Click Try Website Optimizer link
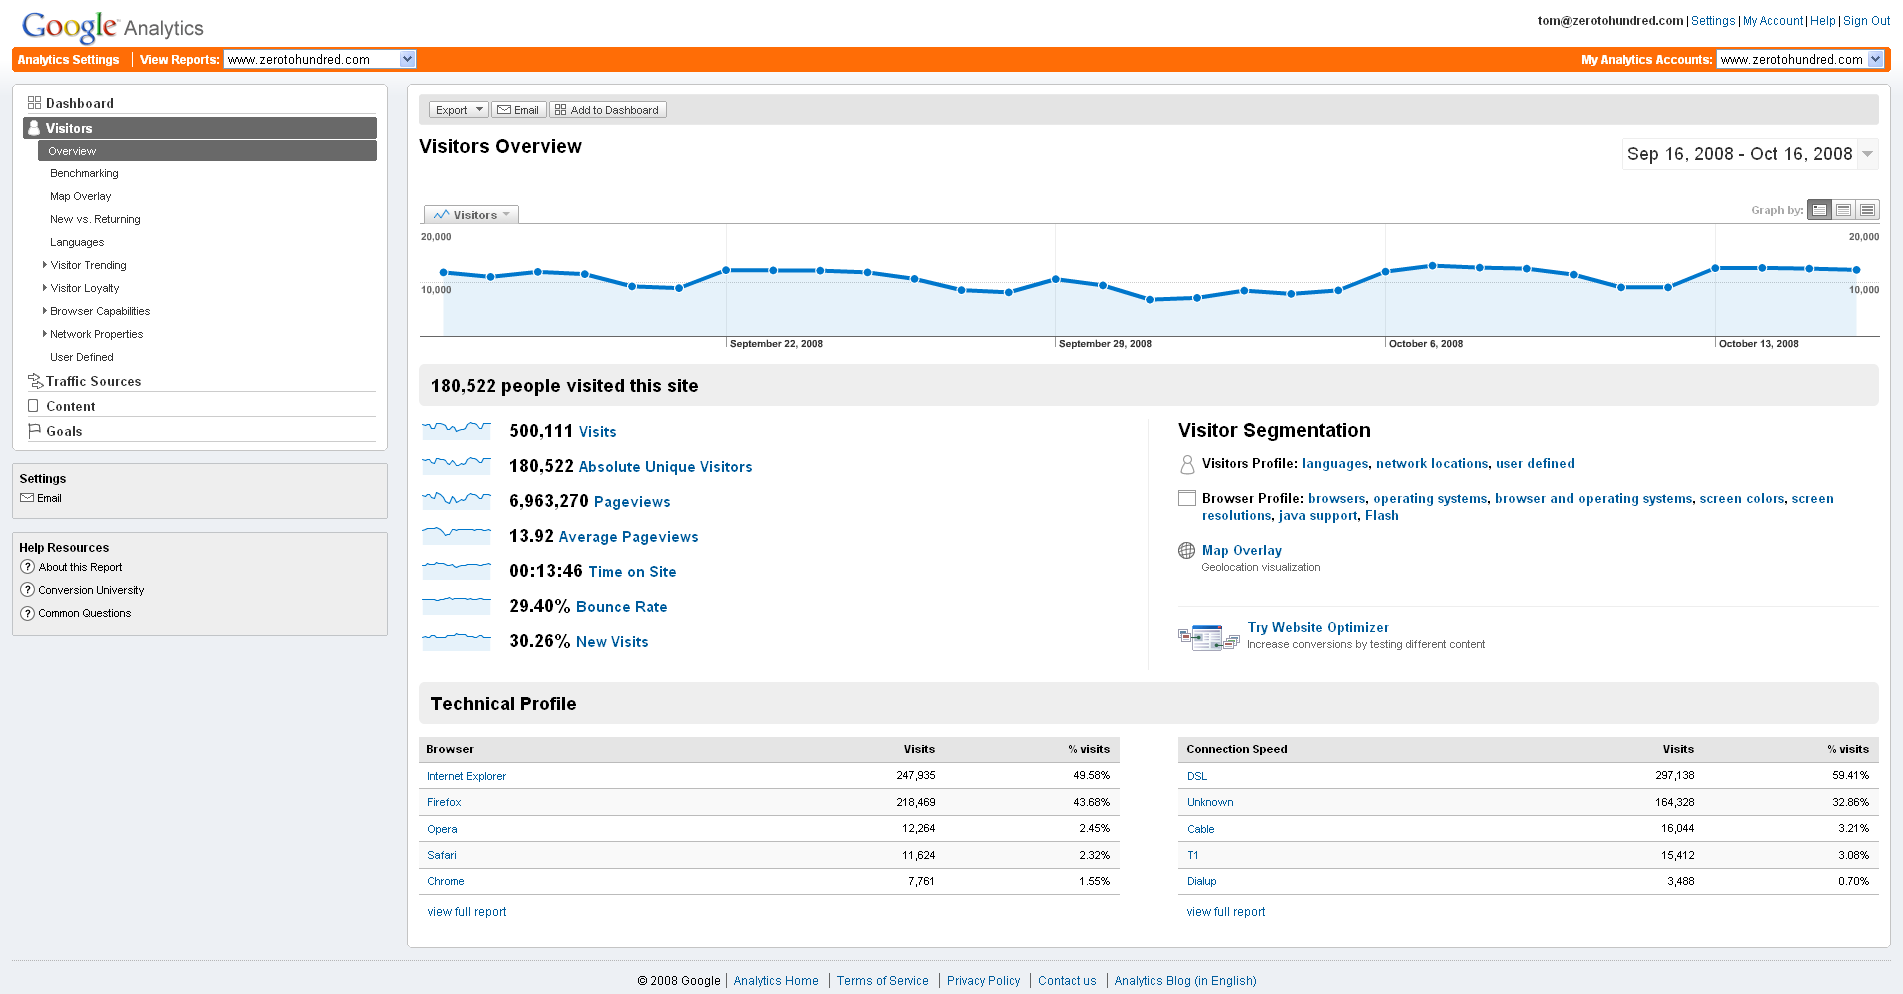This screenshot has width=1903, height=994. (x=1318, y=628)
